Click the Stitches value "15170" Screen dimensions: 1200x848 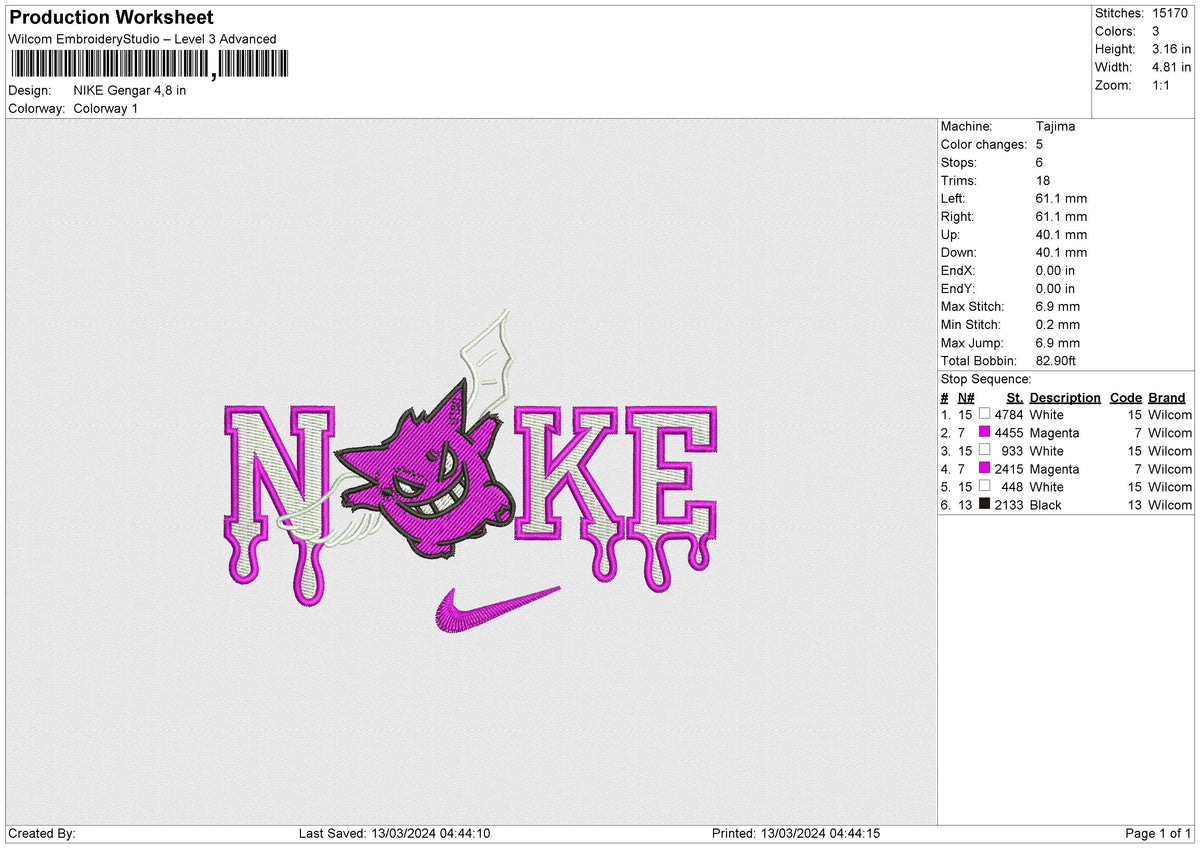(x=1170, y=13)
